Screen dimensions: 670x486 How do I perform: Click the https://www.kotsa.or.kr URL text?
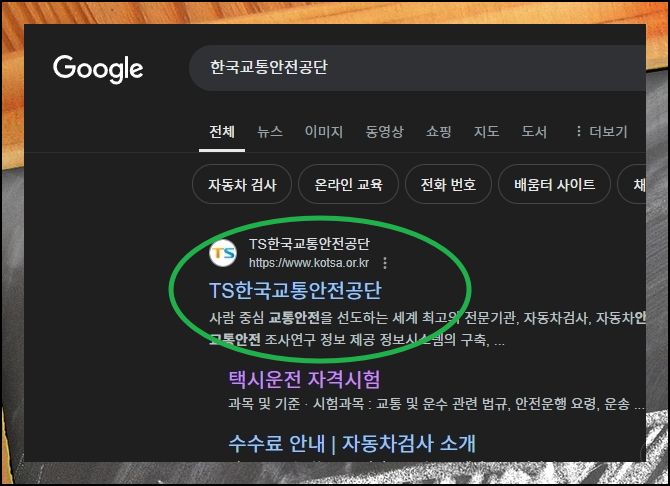click(309, 263)
